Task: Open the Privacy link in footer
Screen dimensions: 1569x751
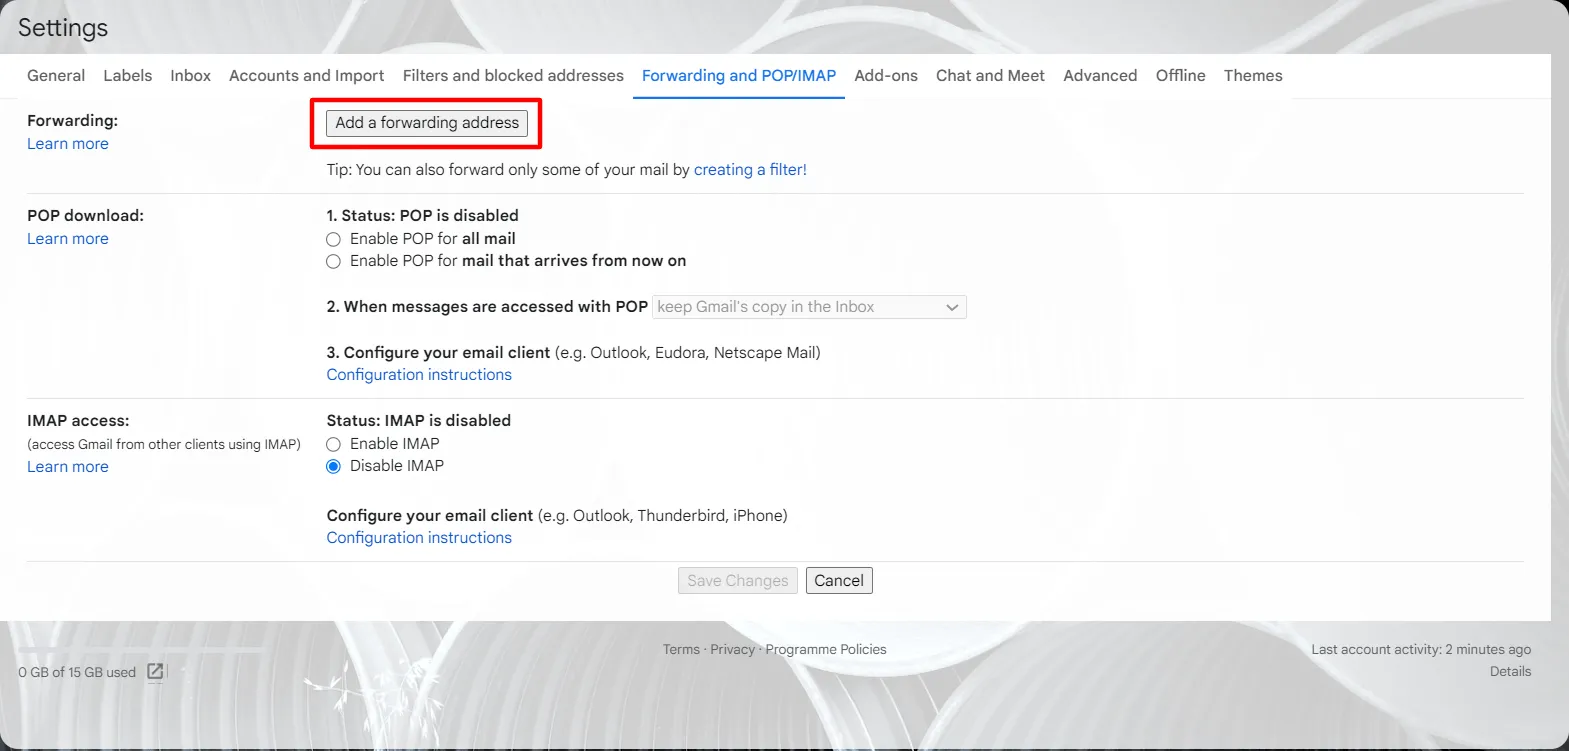Action: [732, 649]
